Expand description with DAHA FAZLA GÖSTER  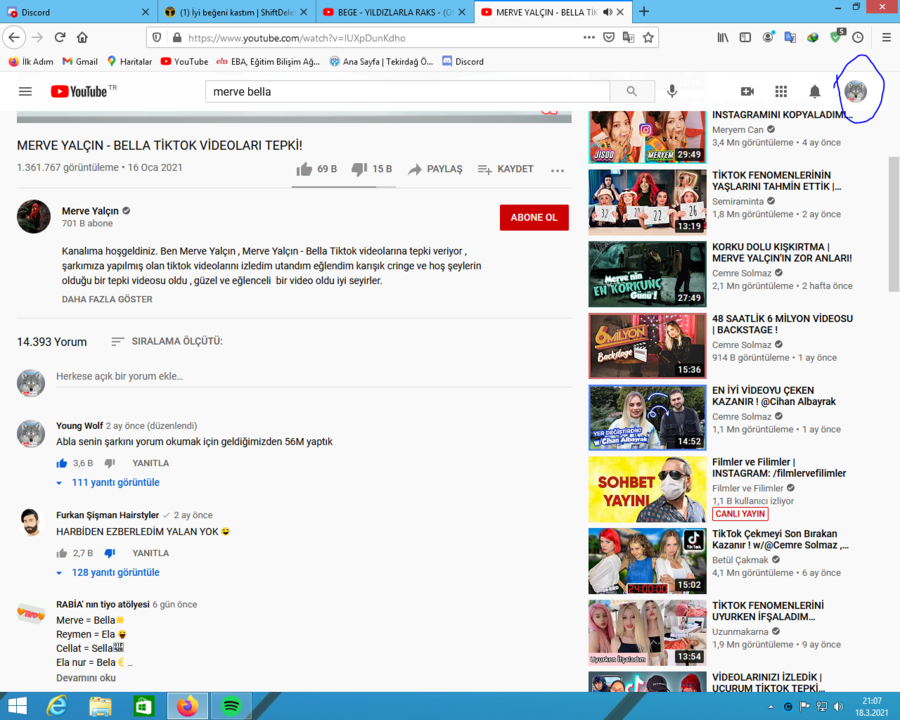(107, 299)
